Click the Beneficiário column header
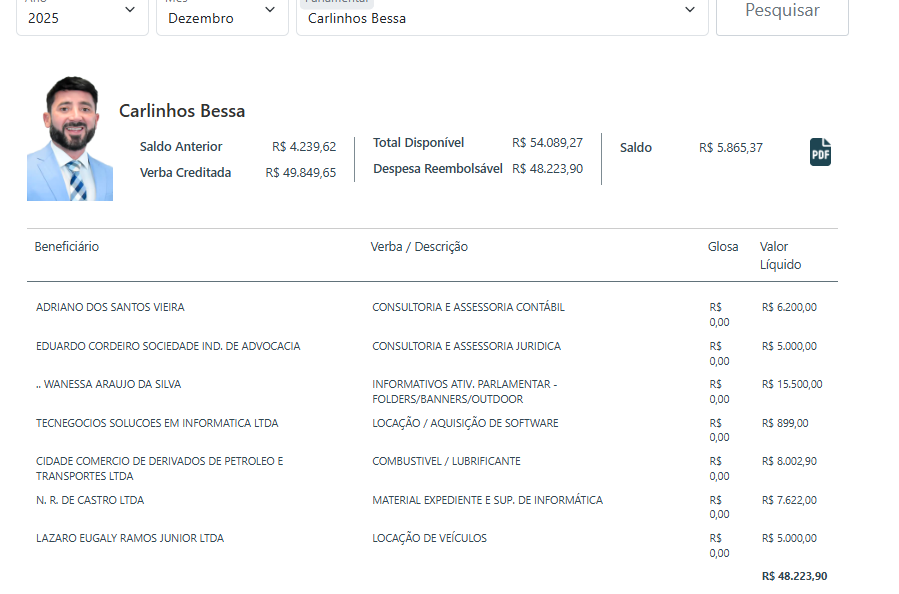Screen dimensions: 899x594 (x=67, y=247)
